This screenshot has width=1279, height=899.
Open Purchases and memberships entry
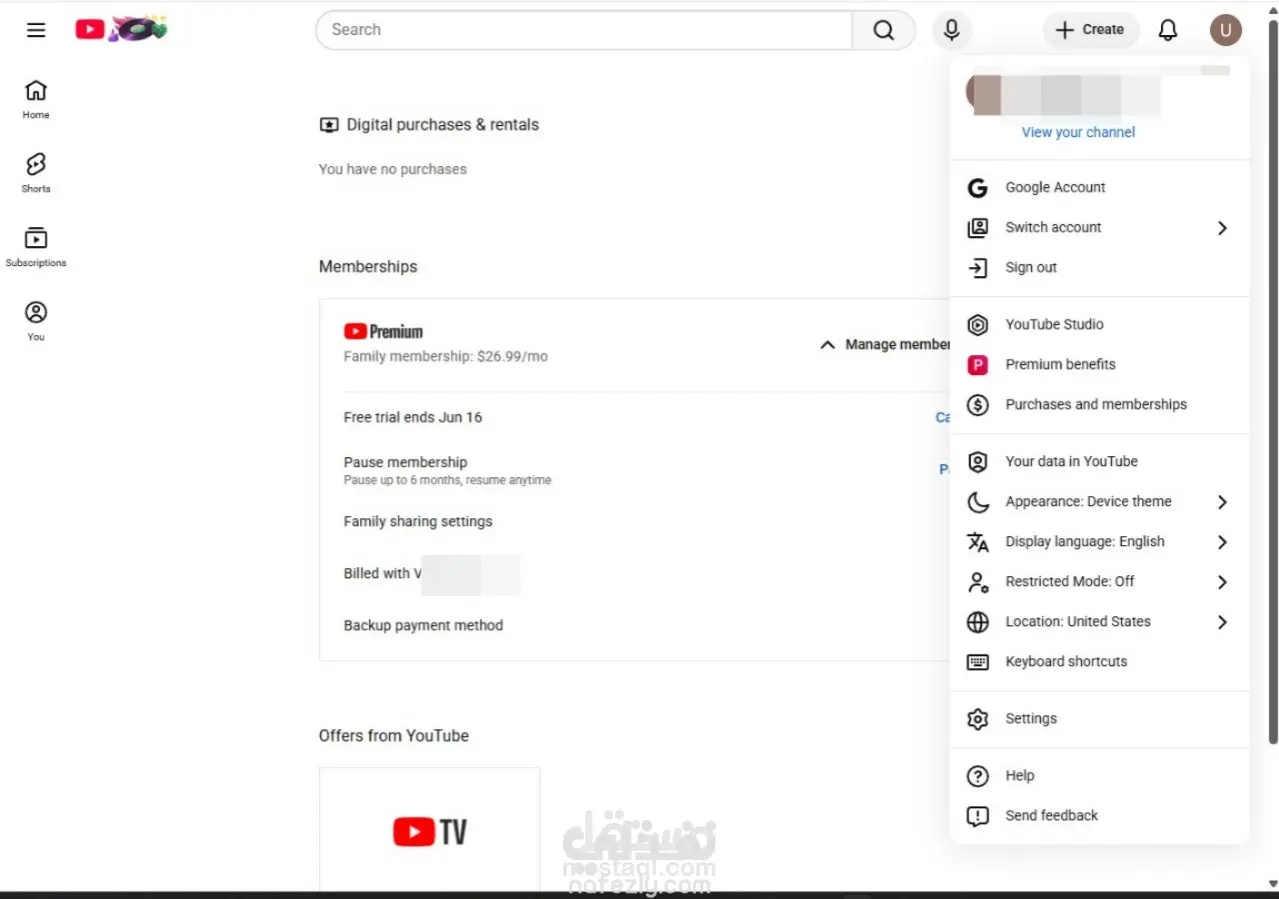1100,405
